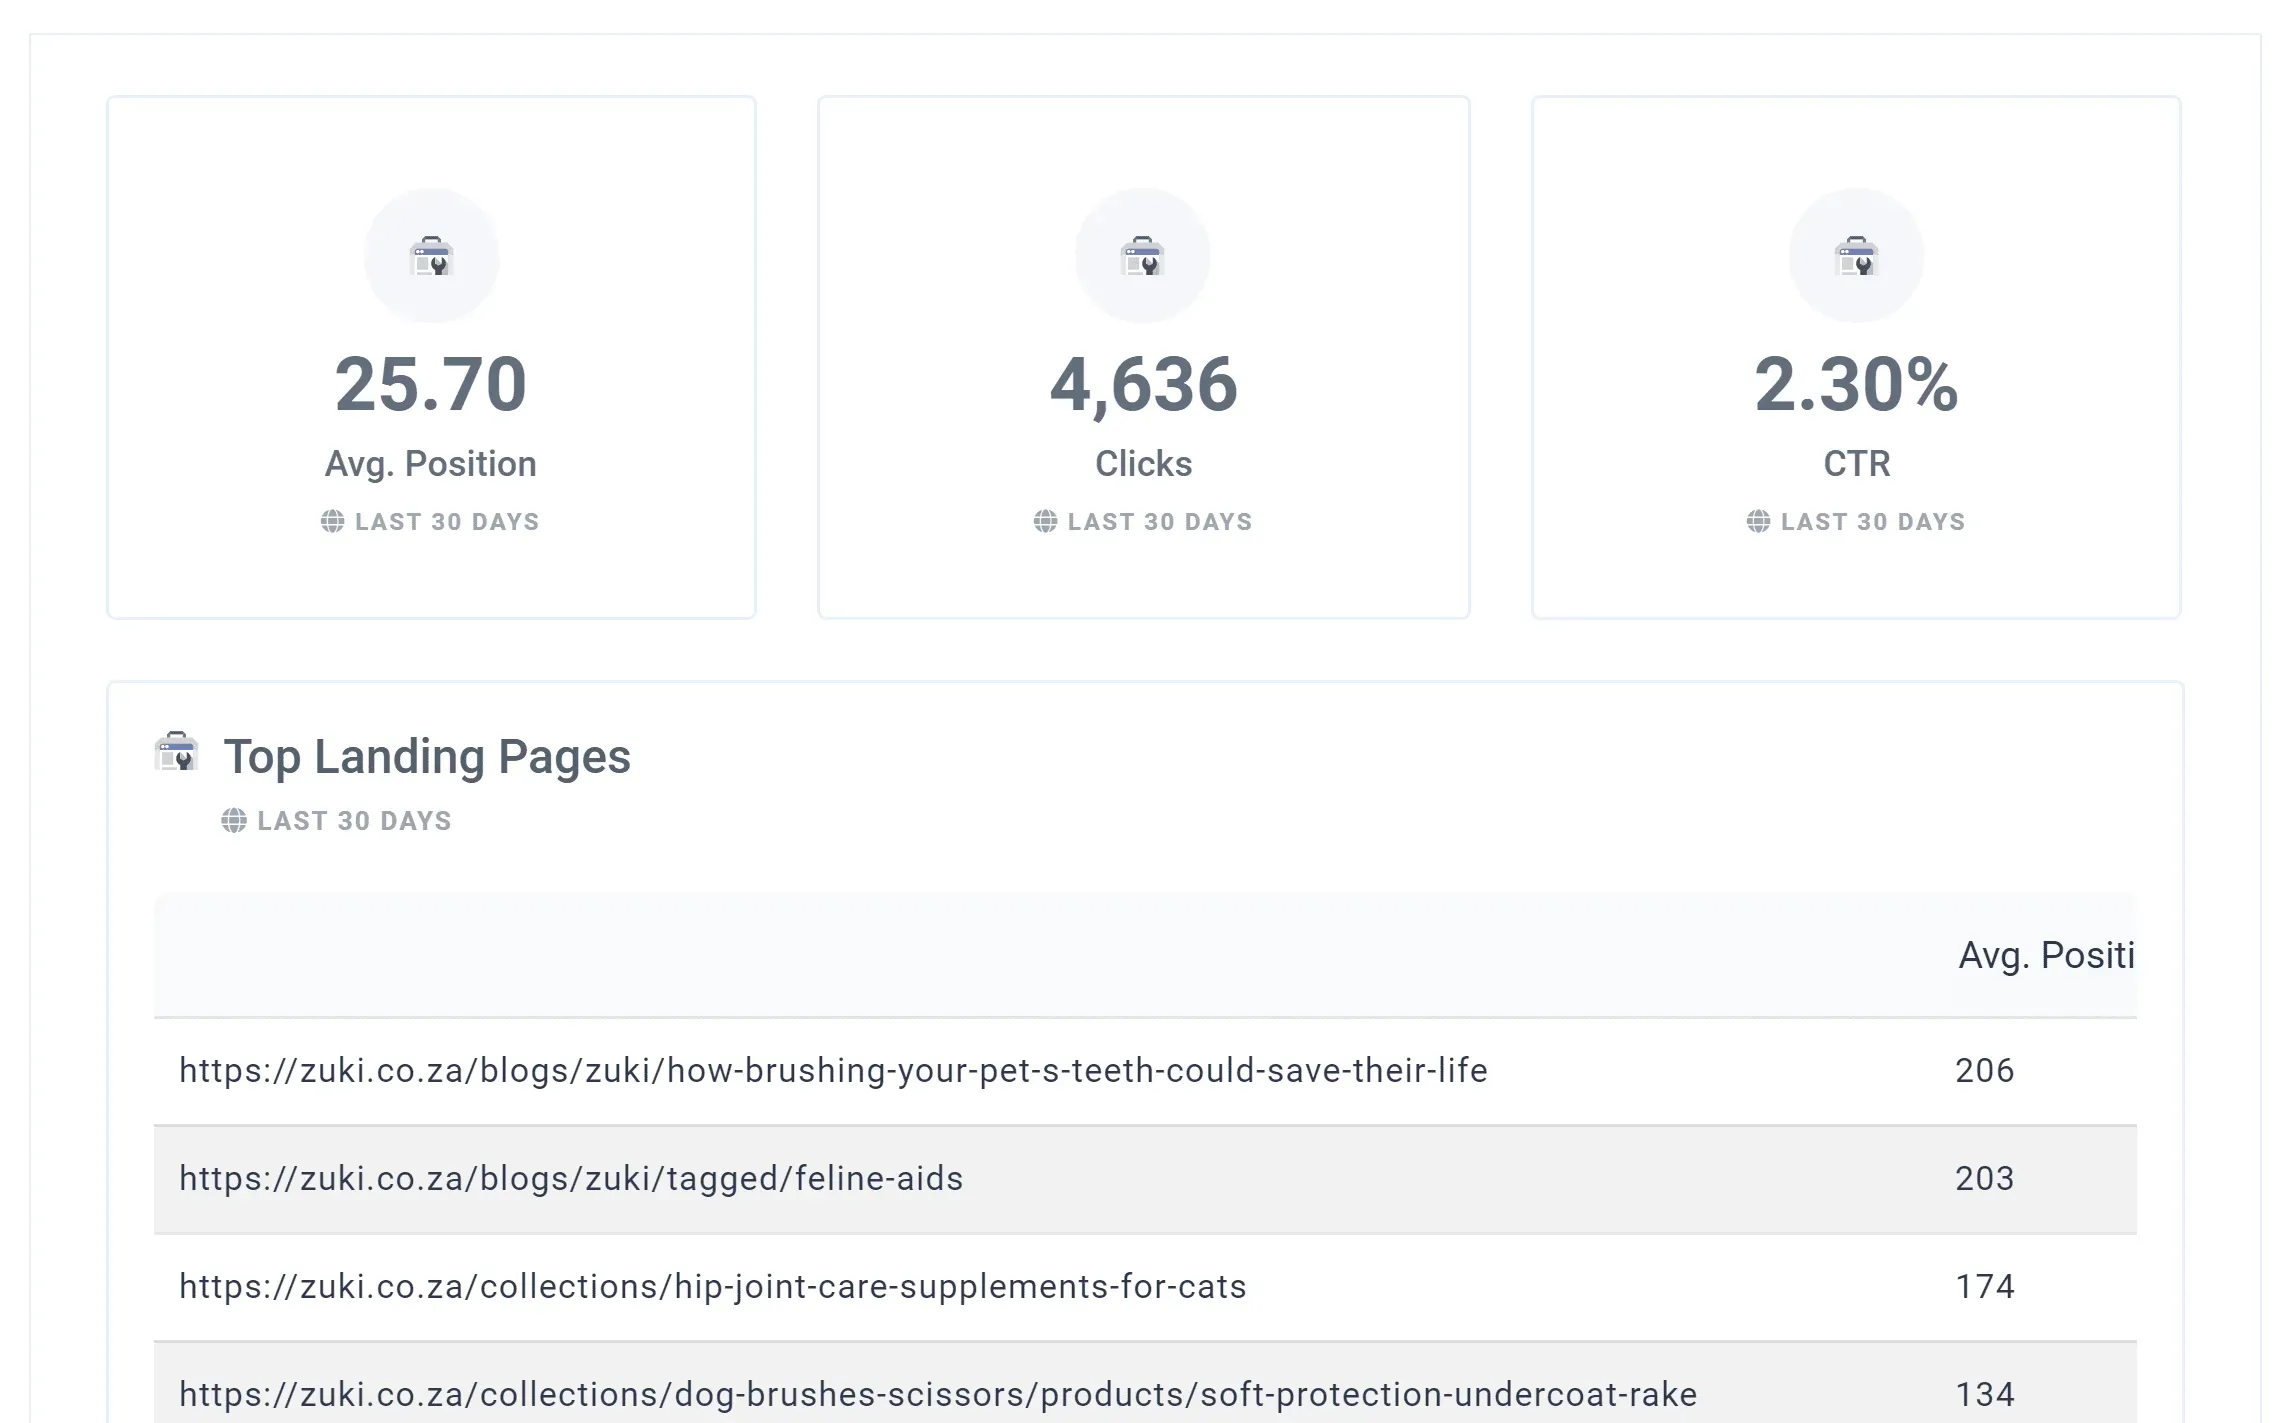Click the Clicks card label
Screen dimensions: 2295x1423
tap(1144, 463)
